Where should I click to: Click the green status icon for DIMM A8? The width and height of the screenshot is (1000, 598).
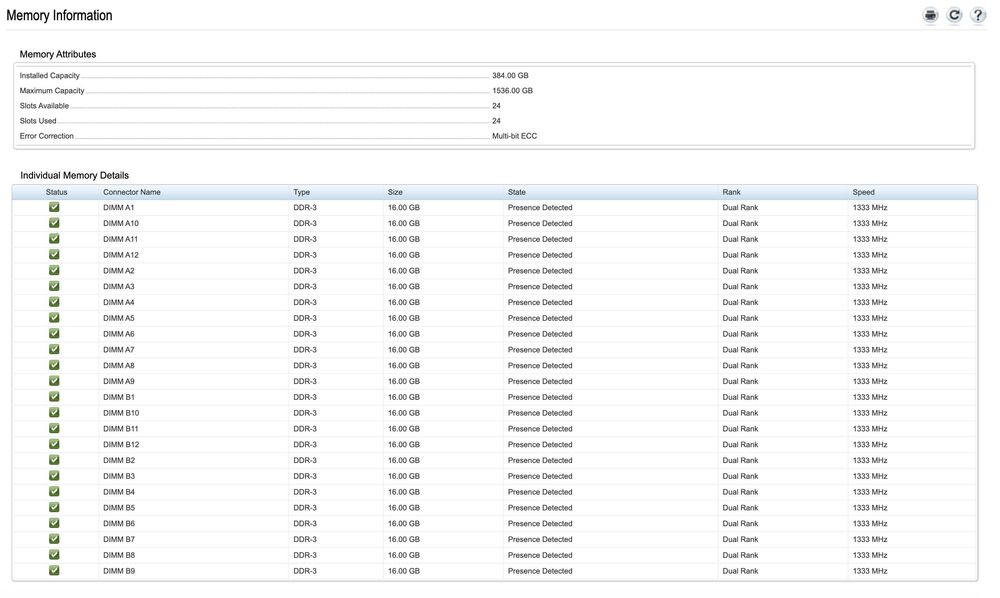(54, 365)
